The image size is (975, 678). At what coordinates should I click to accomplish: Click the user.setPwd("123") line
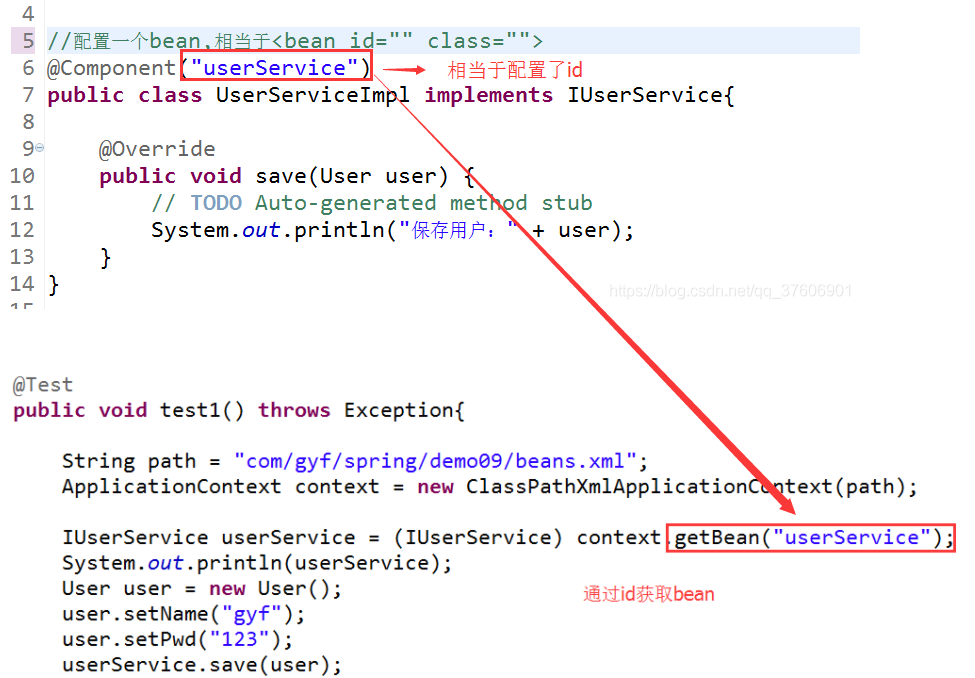click(x=177, y=639)
